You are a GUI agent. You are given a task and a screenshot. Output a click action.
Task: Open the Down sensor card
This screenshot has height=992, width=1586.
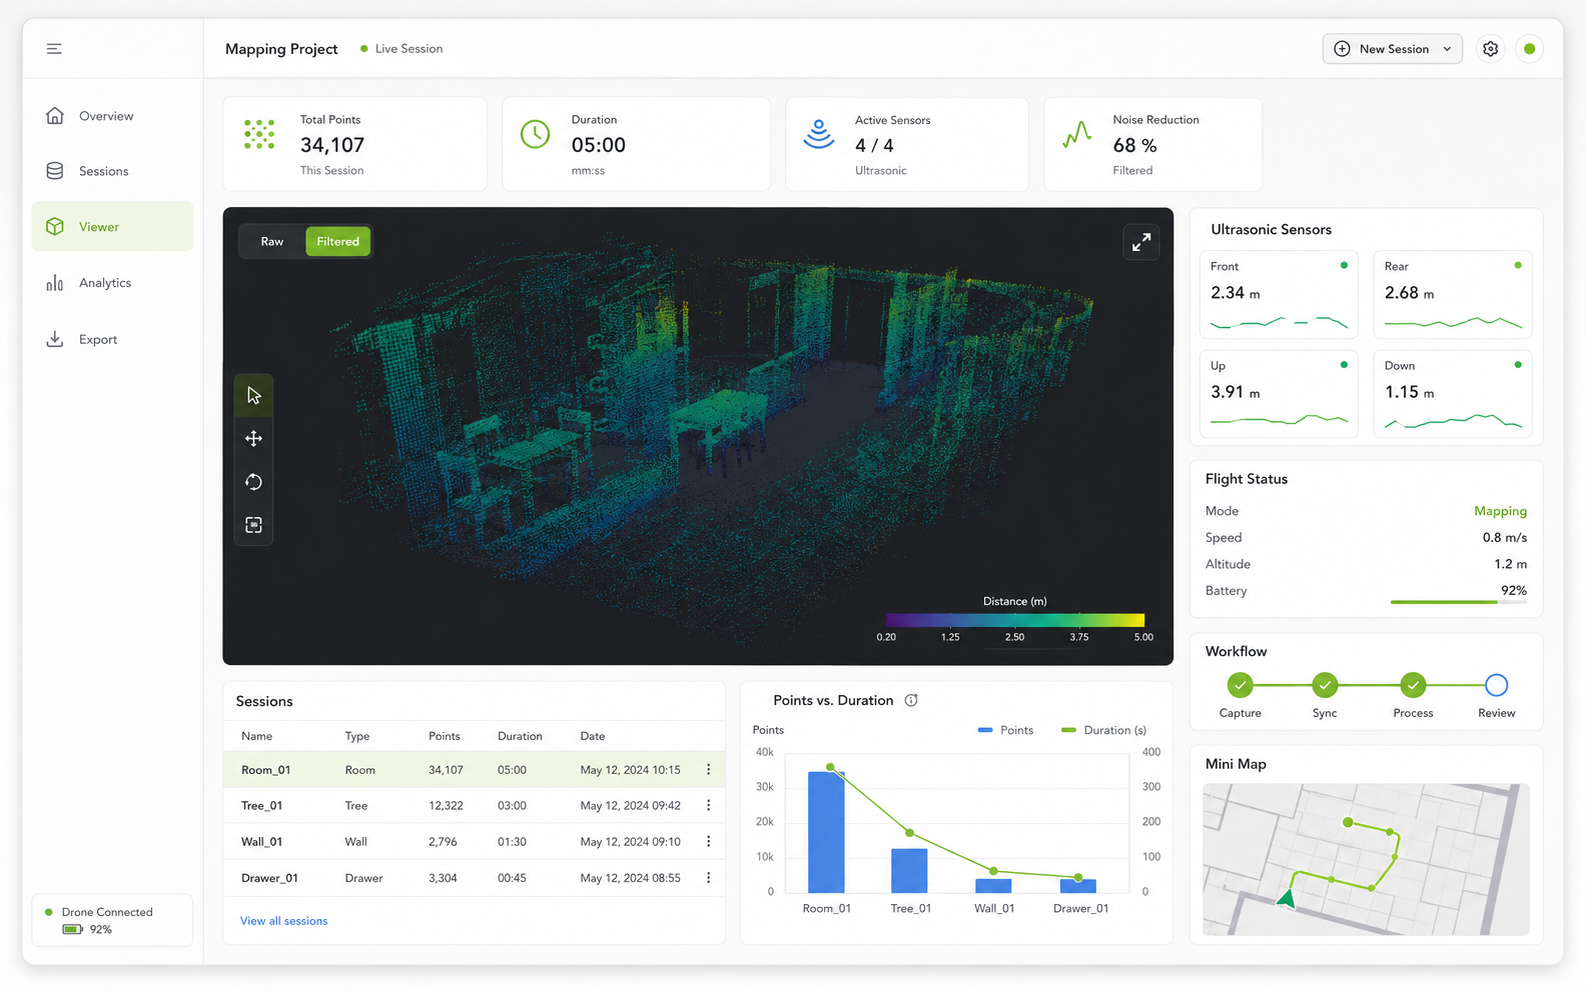coord(1452,394)
